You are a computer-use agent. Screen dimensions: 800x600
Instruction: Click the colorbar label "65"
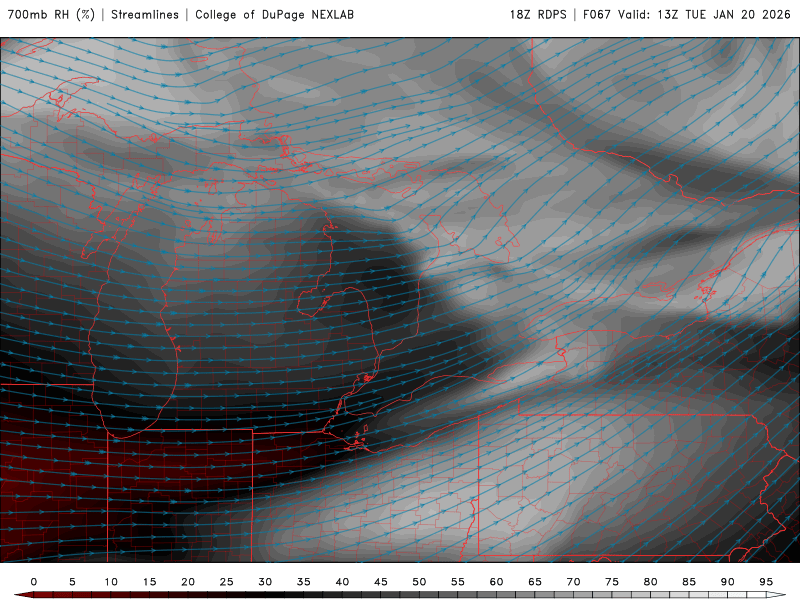coord(535,582)
